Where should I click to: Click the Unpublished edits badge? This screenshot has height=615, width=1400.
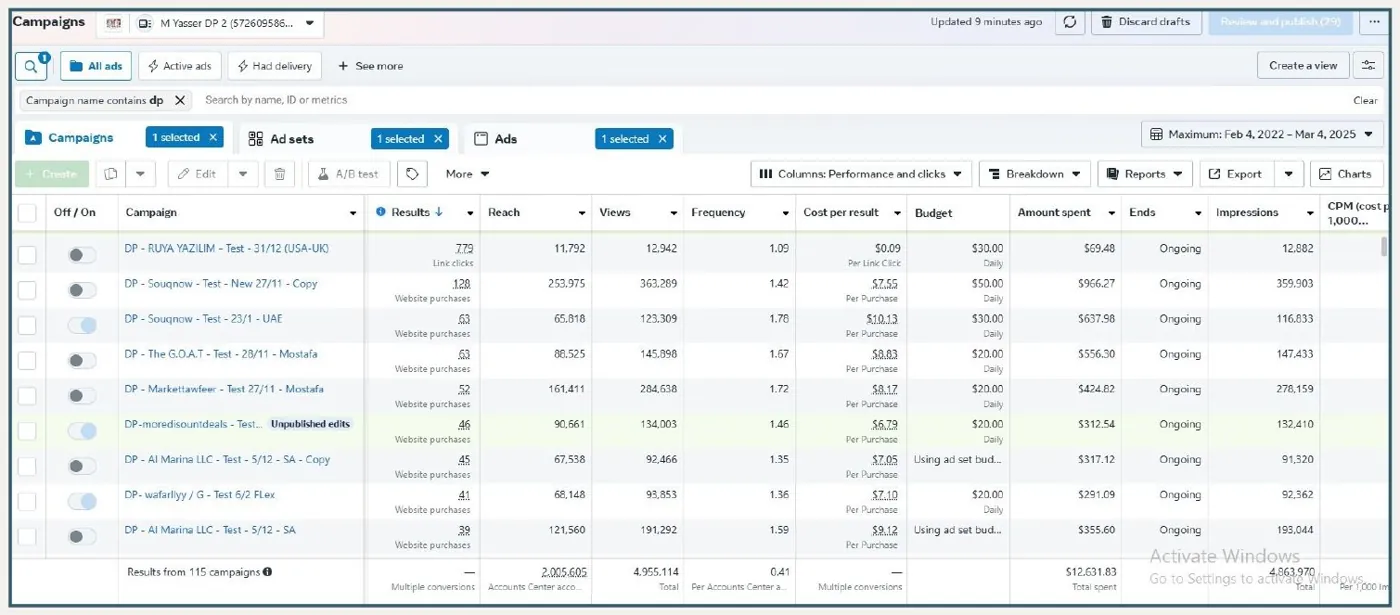(311, 424)
